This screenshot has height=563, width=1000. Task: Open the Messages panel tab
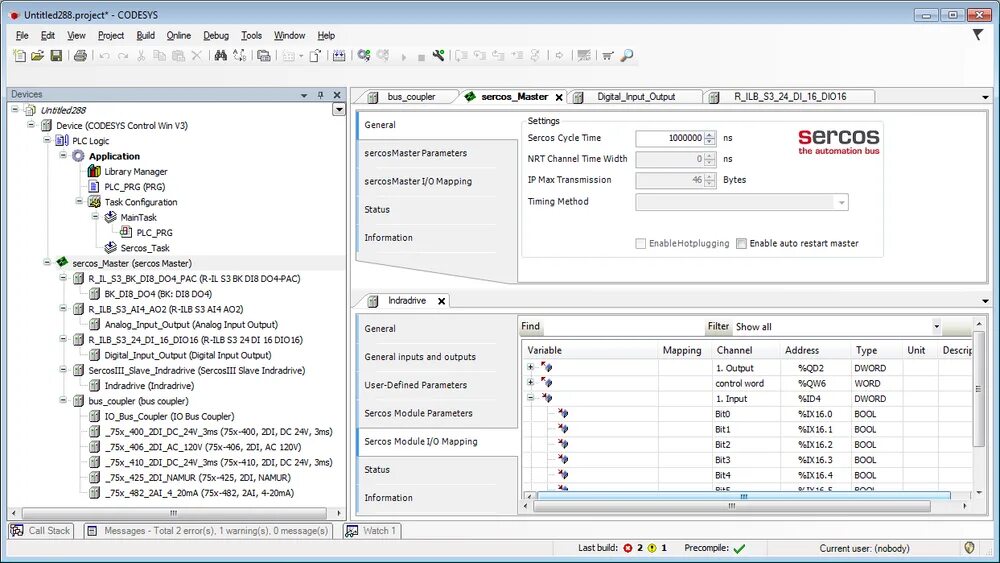click(x=209, y=530)
